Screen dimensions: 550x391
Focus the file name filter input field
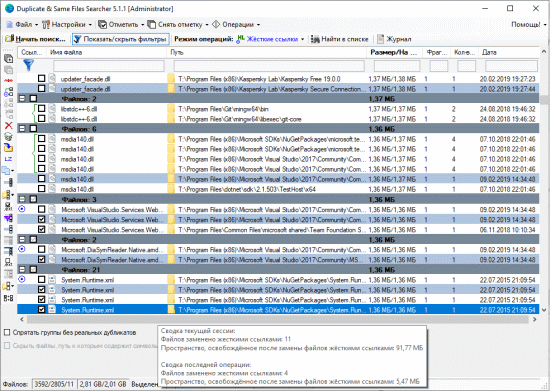109,66
